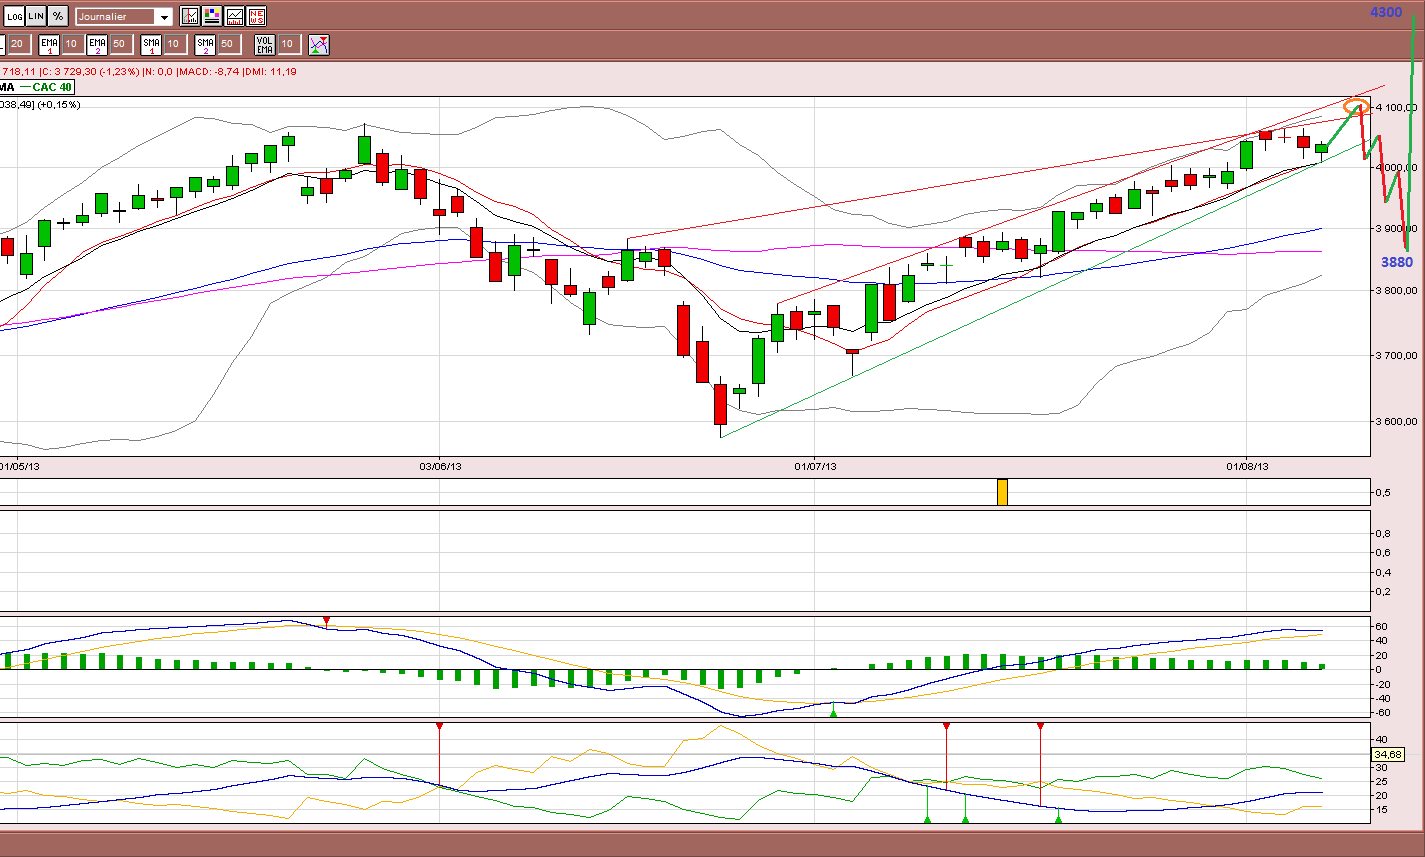Click the 3 800,00 price axis label
Viewport: 1425px width, 857px height.
tap(1397, 291)
